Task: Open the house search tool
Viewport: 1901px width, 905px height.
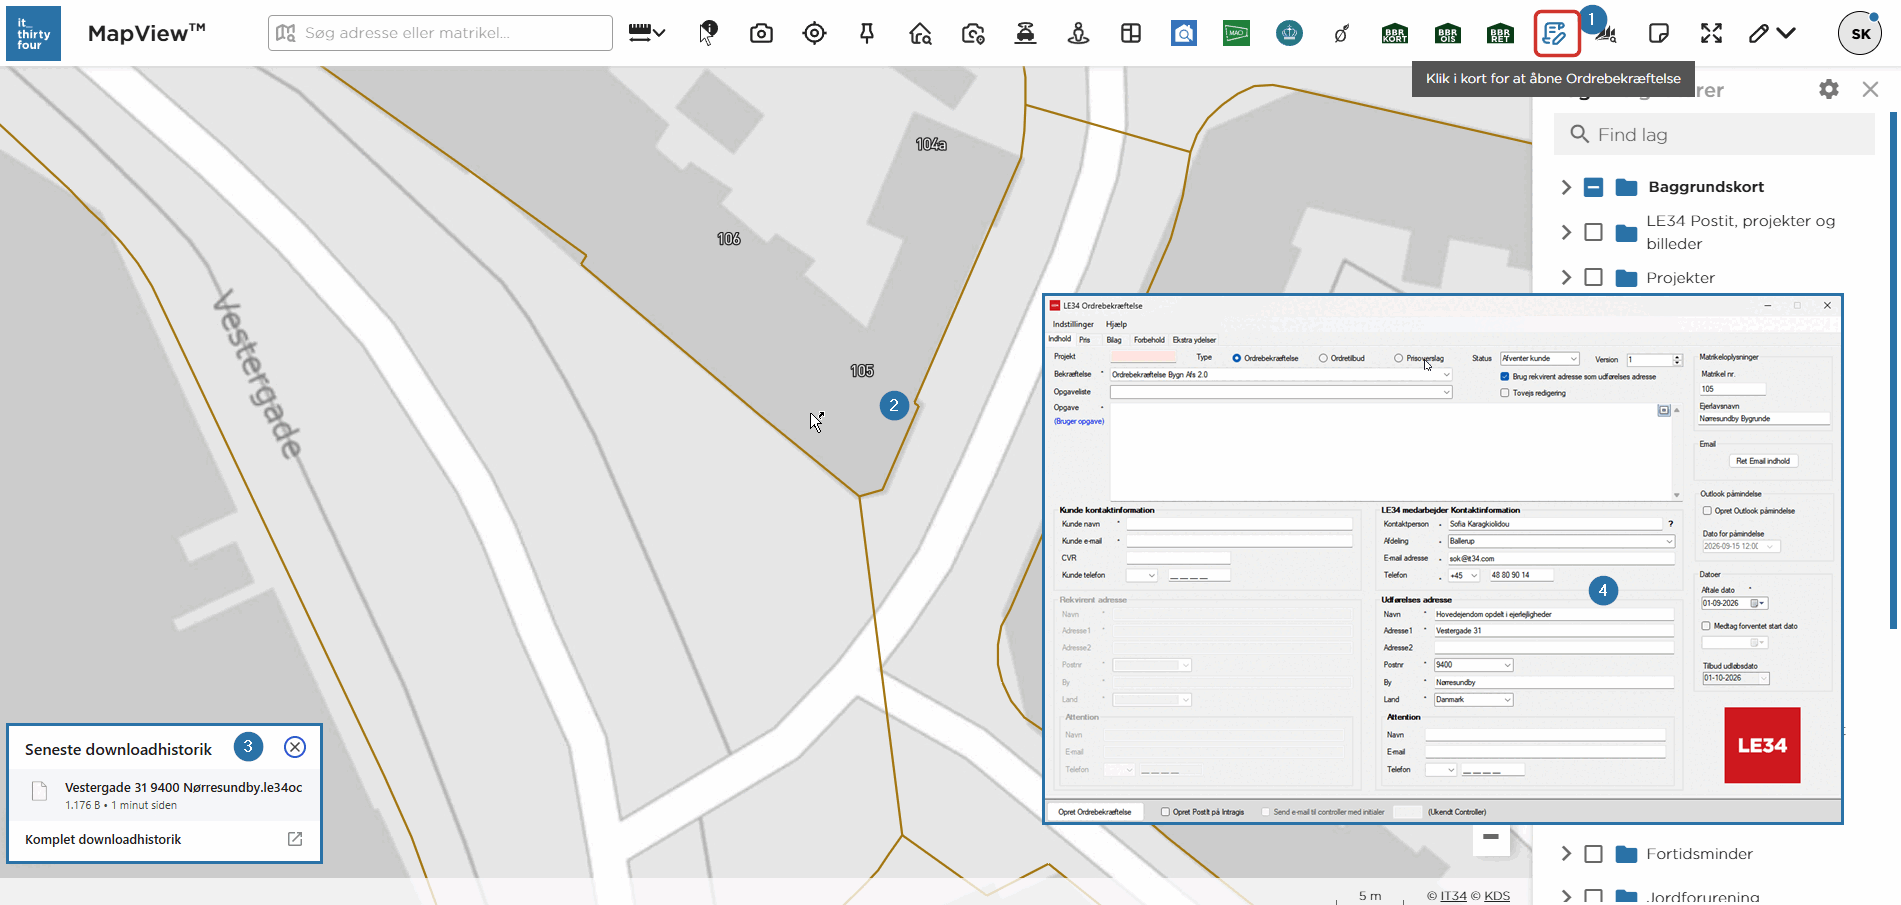Action: (x=920, y=33)
